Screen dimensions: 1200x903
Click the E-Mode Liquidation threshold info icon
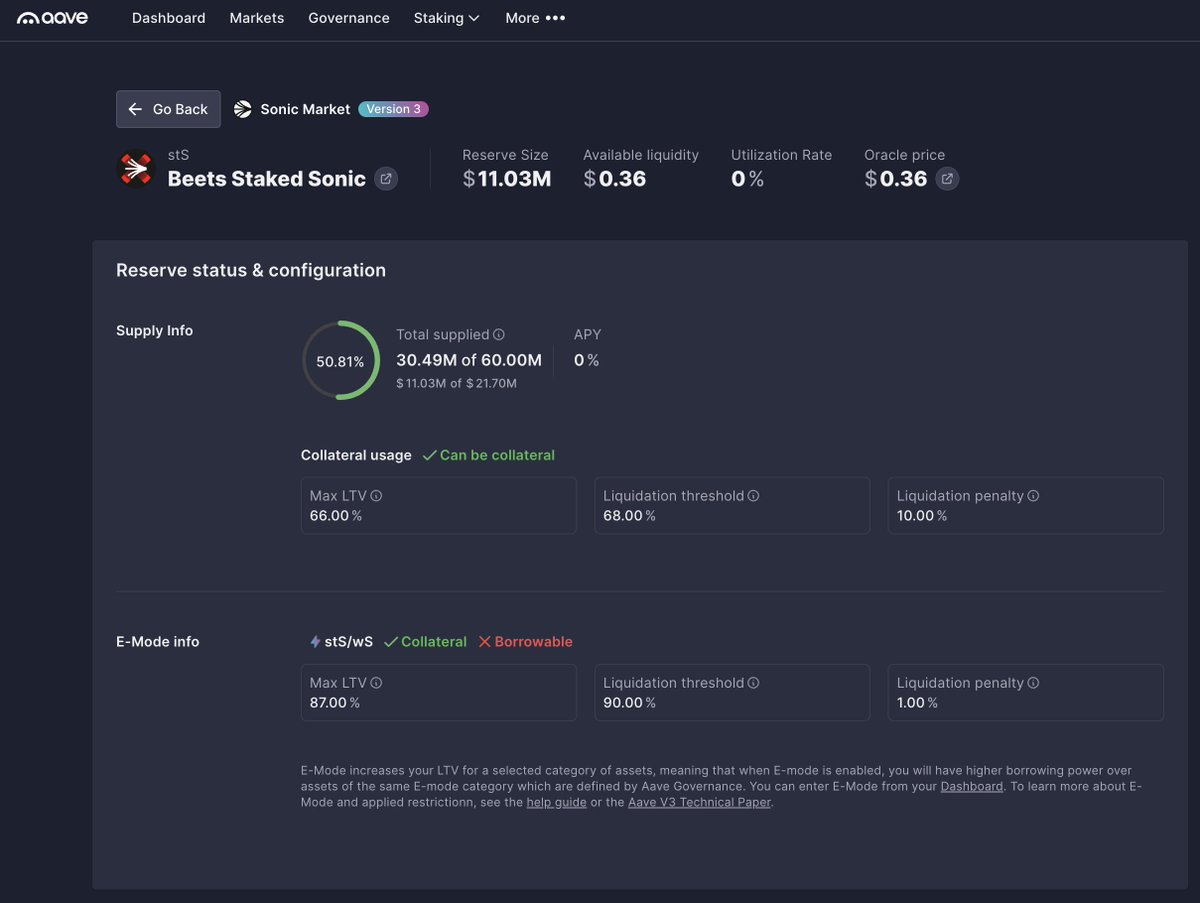(754, 683)
